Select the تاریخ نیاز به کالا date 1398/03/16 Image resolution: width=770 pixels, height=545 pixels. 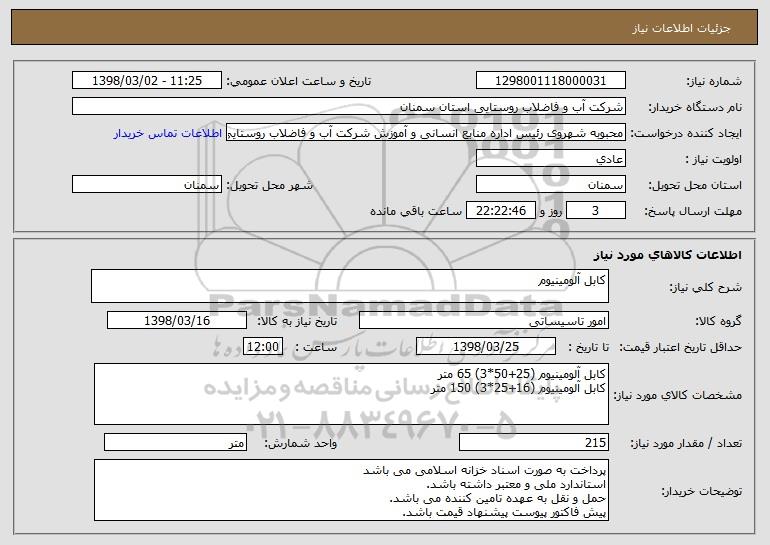coord(177,321)
